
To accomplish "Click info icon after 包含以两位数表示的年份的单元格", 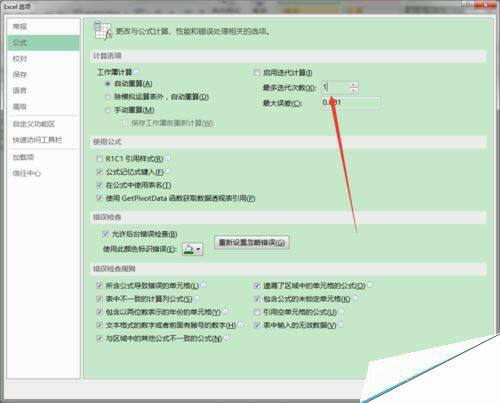I will coord(225,311).
